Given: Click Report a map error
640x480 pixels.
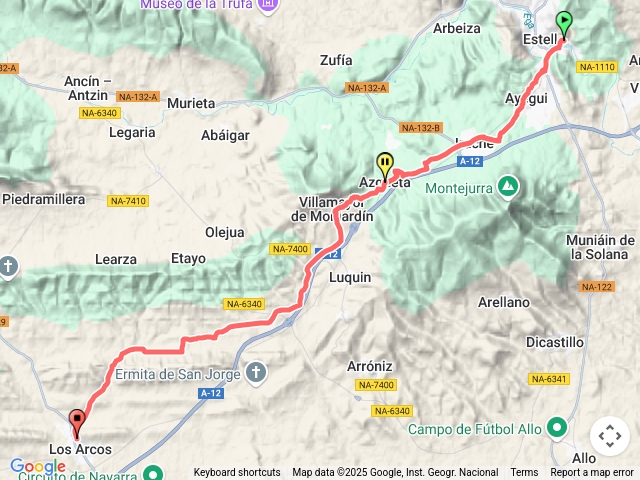Looking at the screenshot, I should coord(592,472).
